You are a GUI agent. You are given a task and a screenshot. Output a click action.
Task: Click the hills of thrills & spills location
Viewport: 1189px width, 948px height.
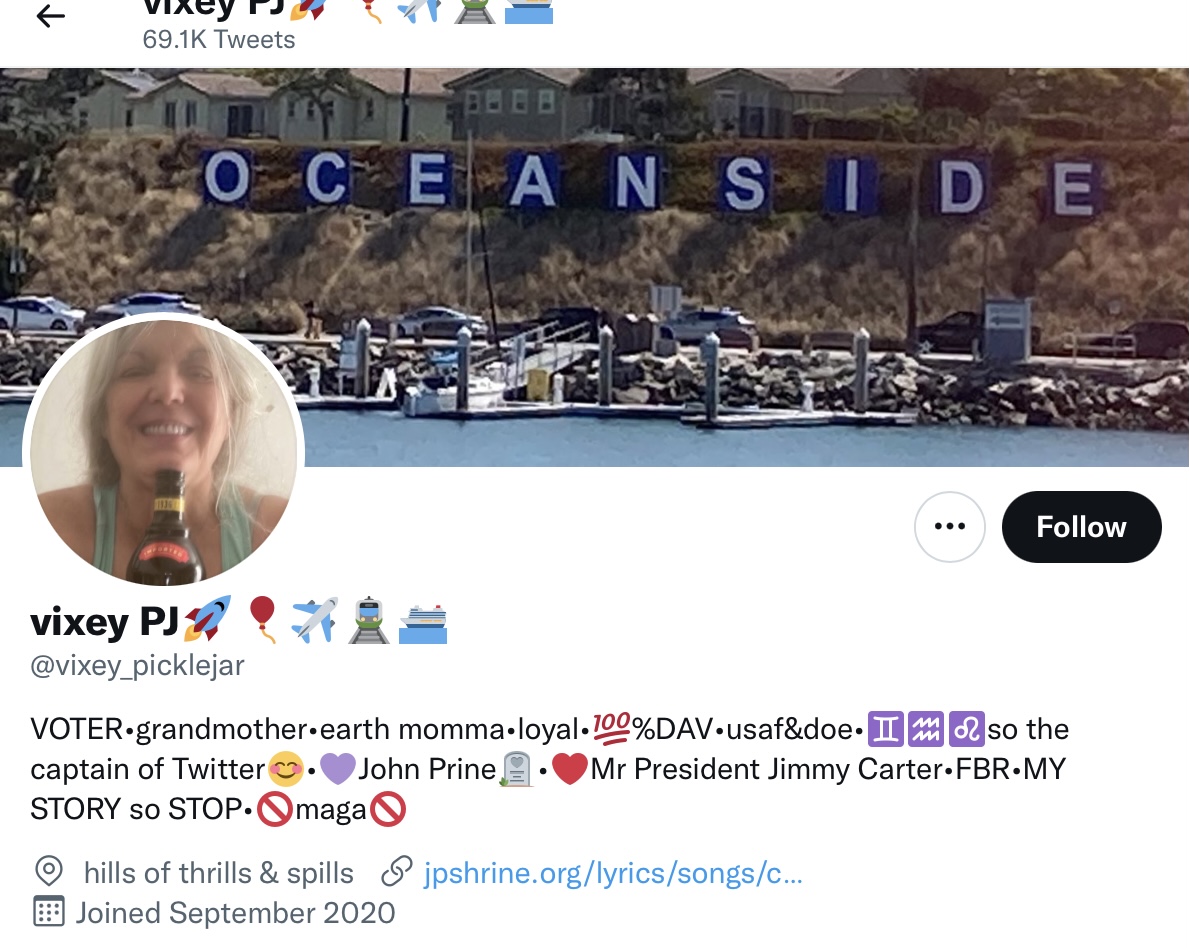point(219,873)
